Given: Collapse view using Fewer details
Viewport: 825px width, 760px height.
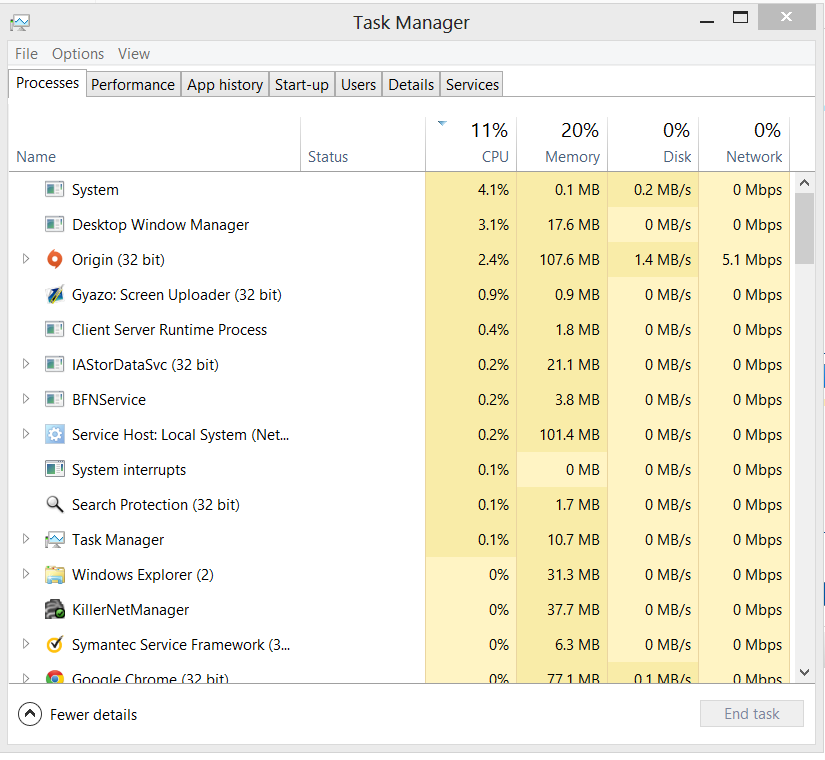Looking at the screenshot, I should 78,714.
